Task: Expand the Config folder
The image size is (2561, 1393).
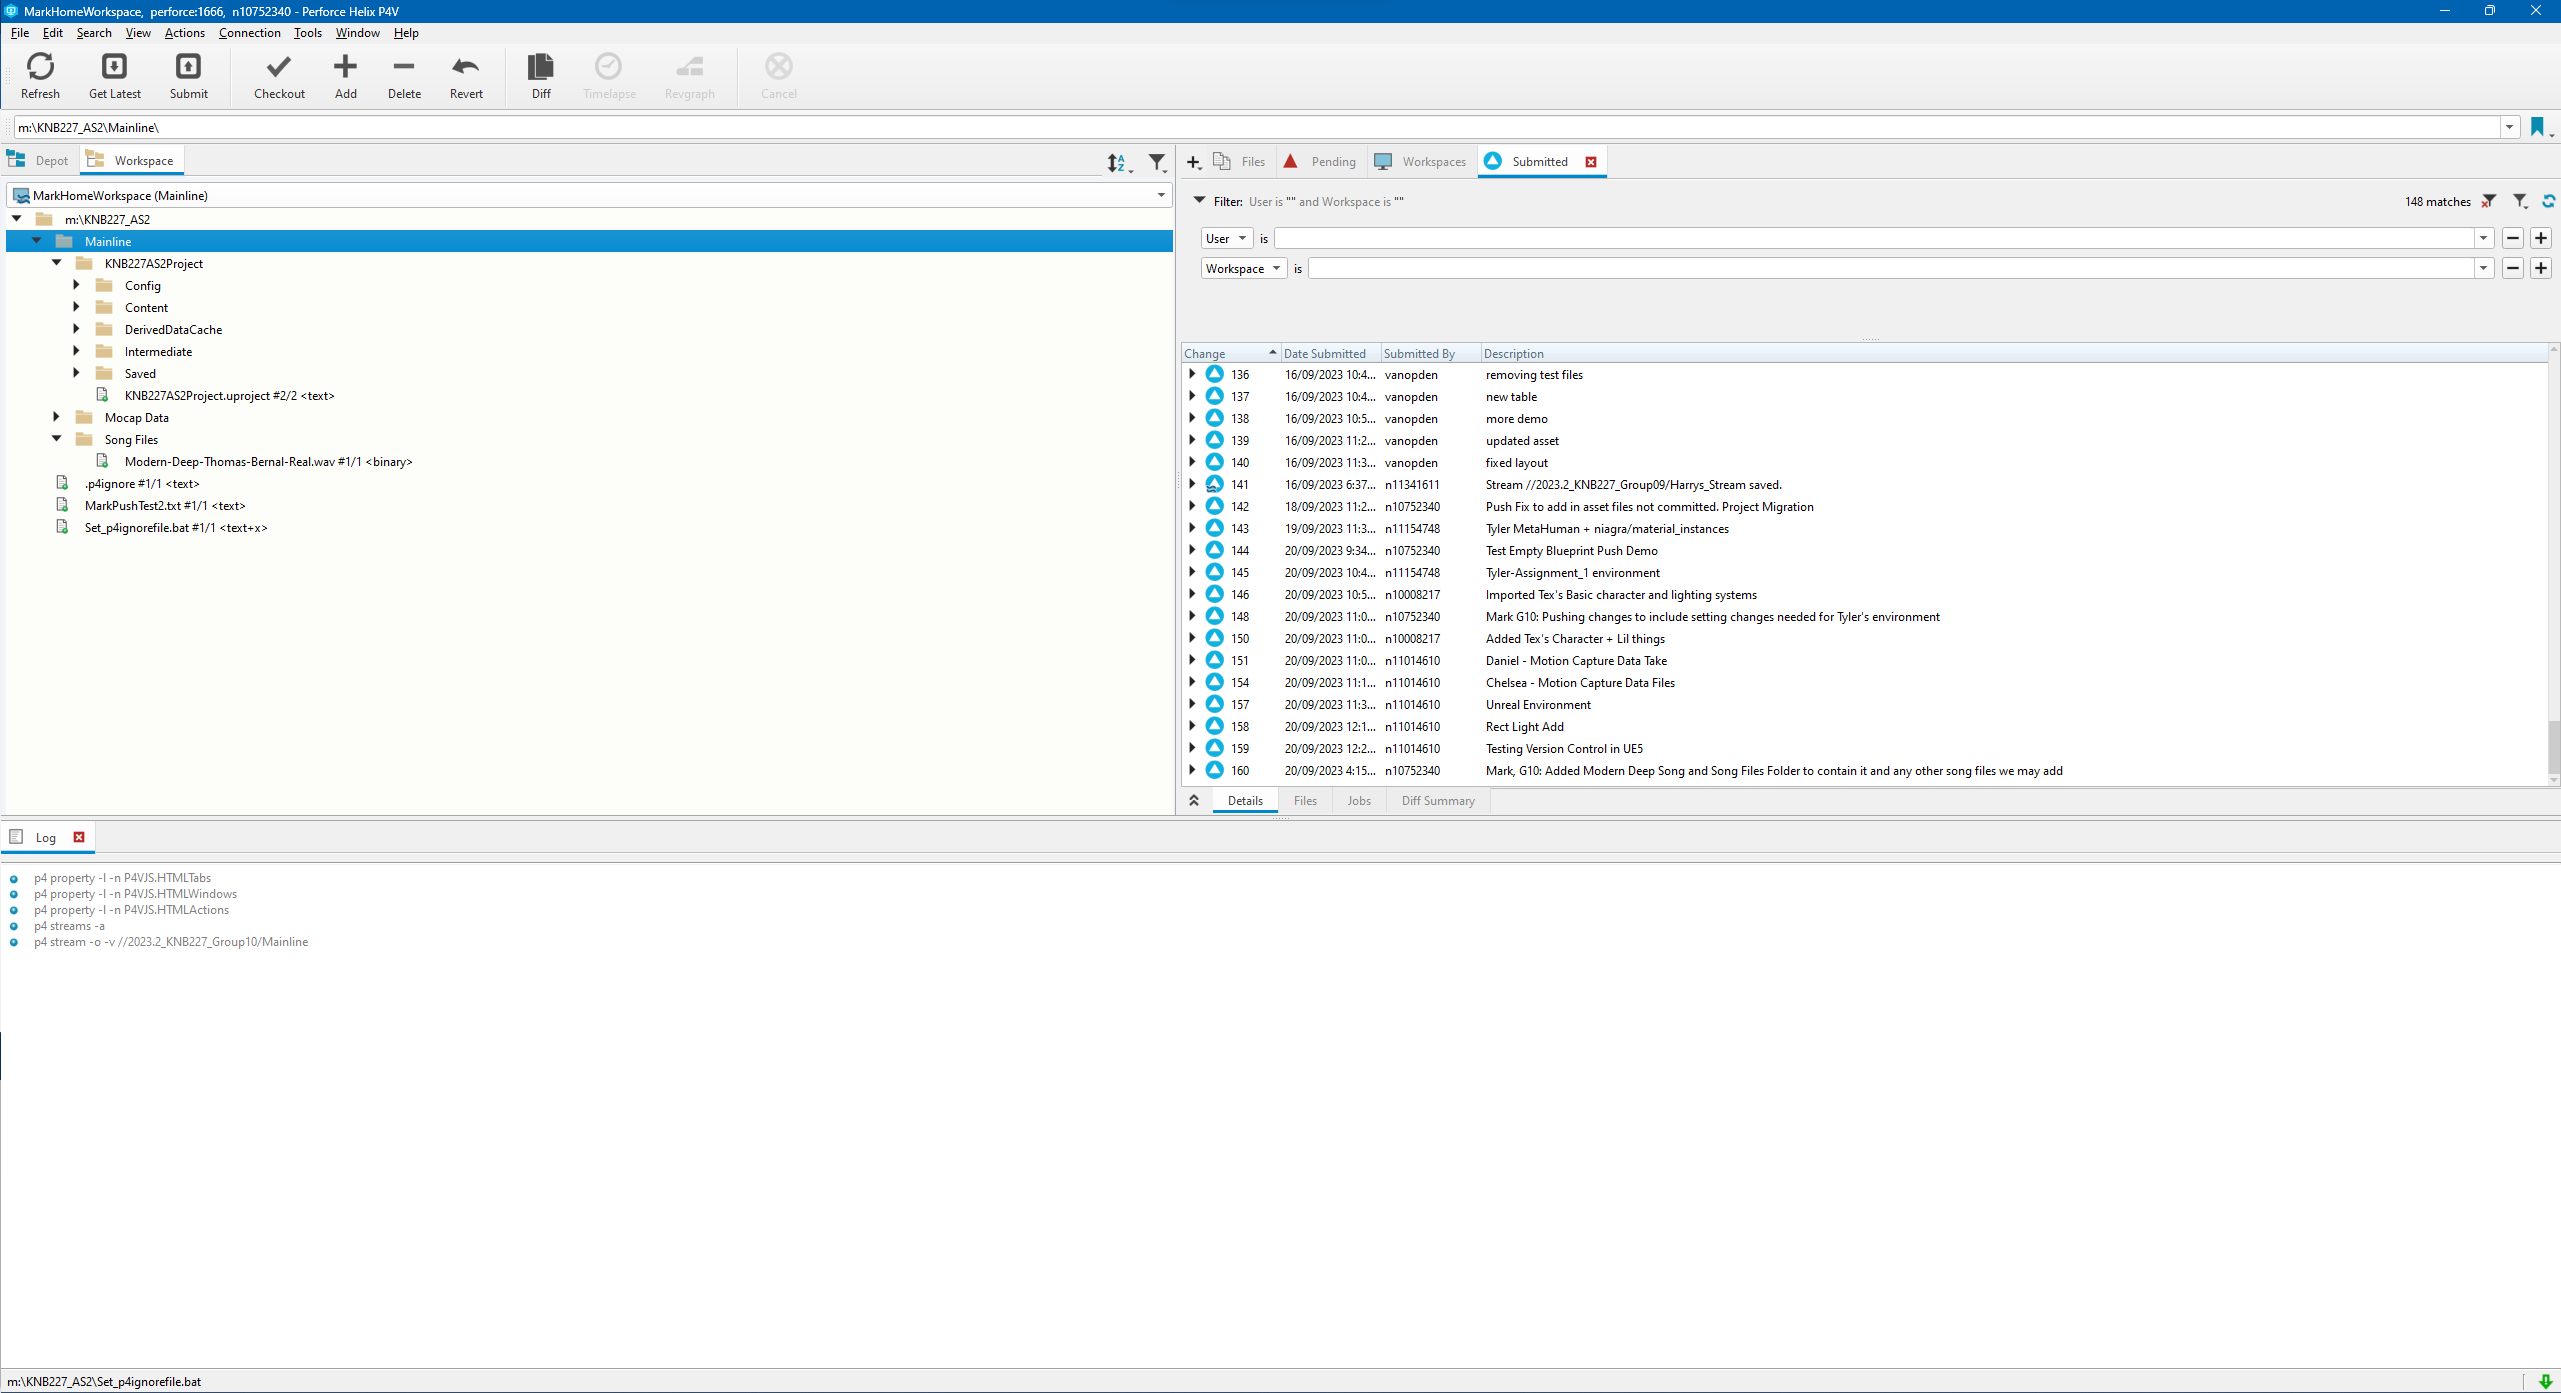Action: (76, 285)
